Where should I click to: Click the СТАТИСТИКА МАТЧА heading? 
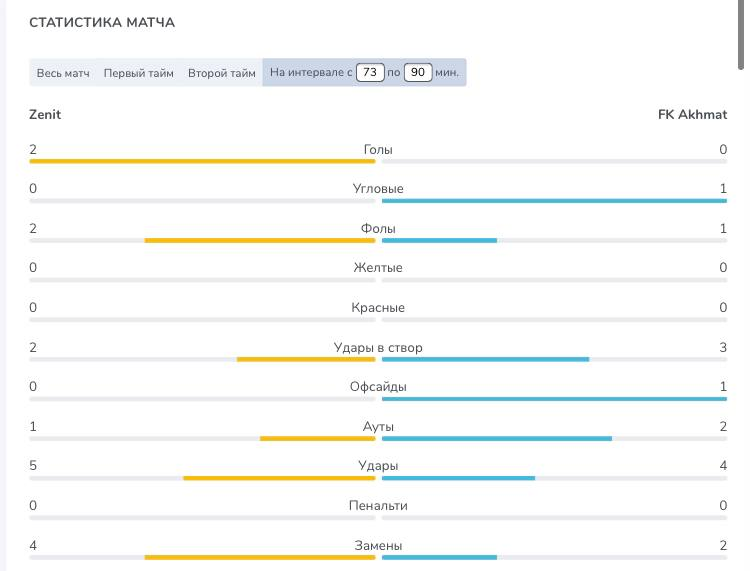click(x=102, y=22)
